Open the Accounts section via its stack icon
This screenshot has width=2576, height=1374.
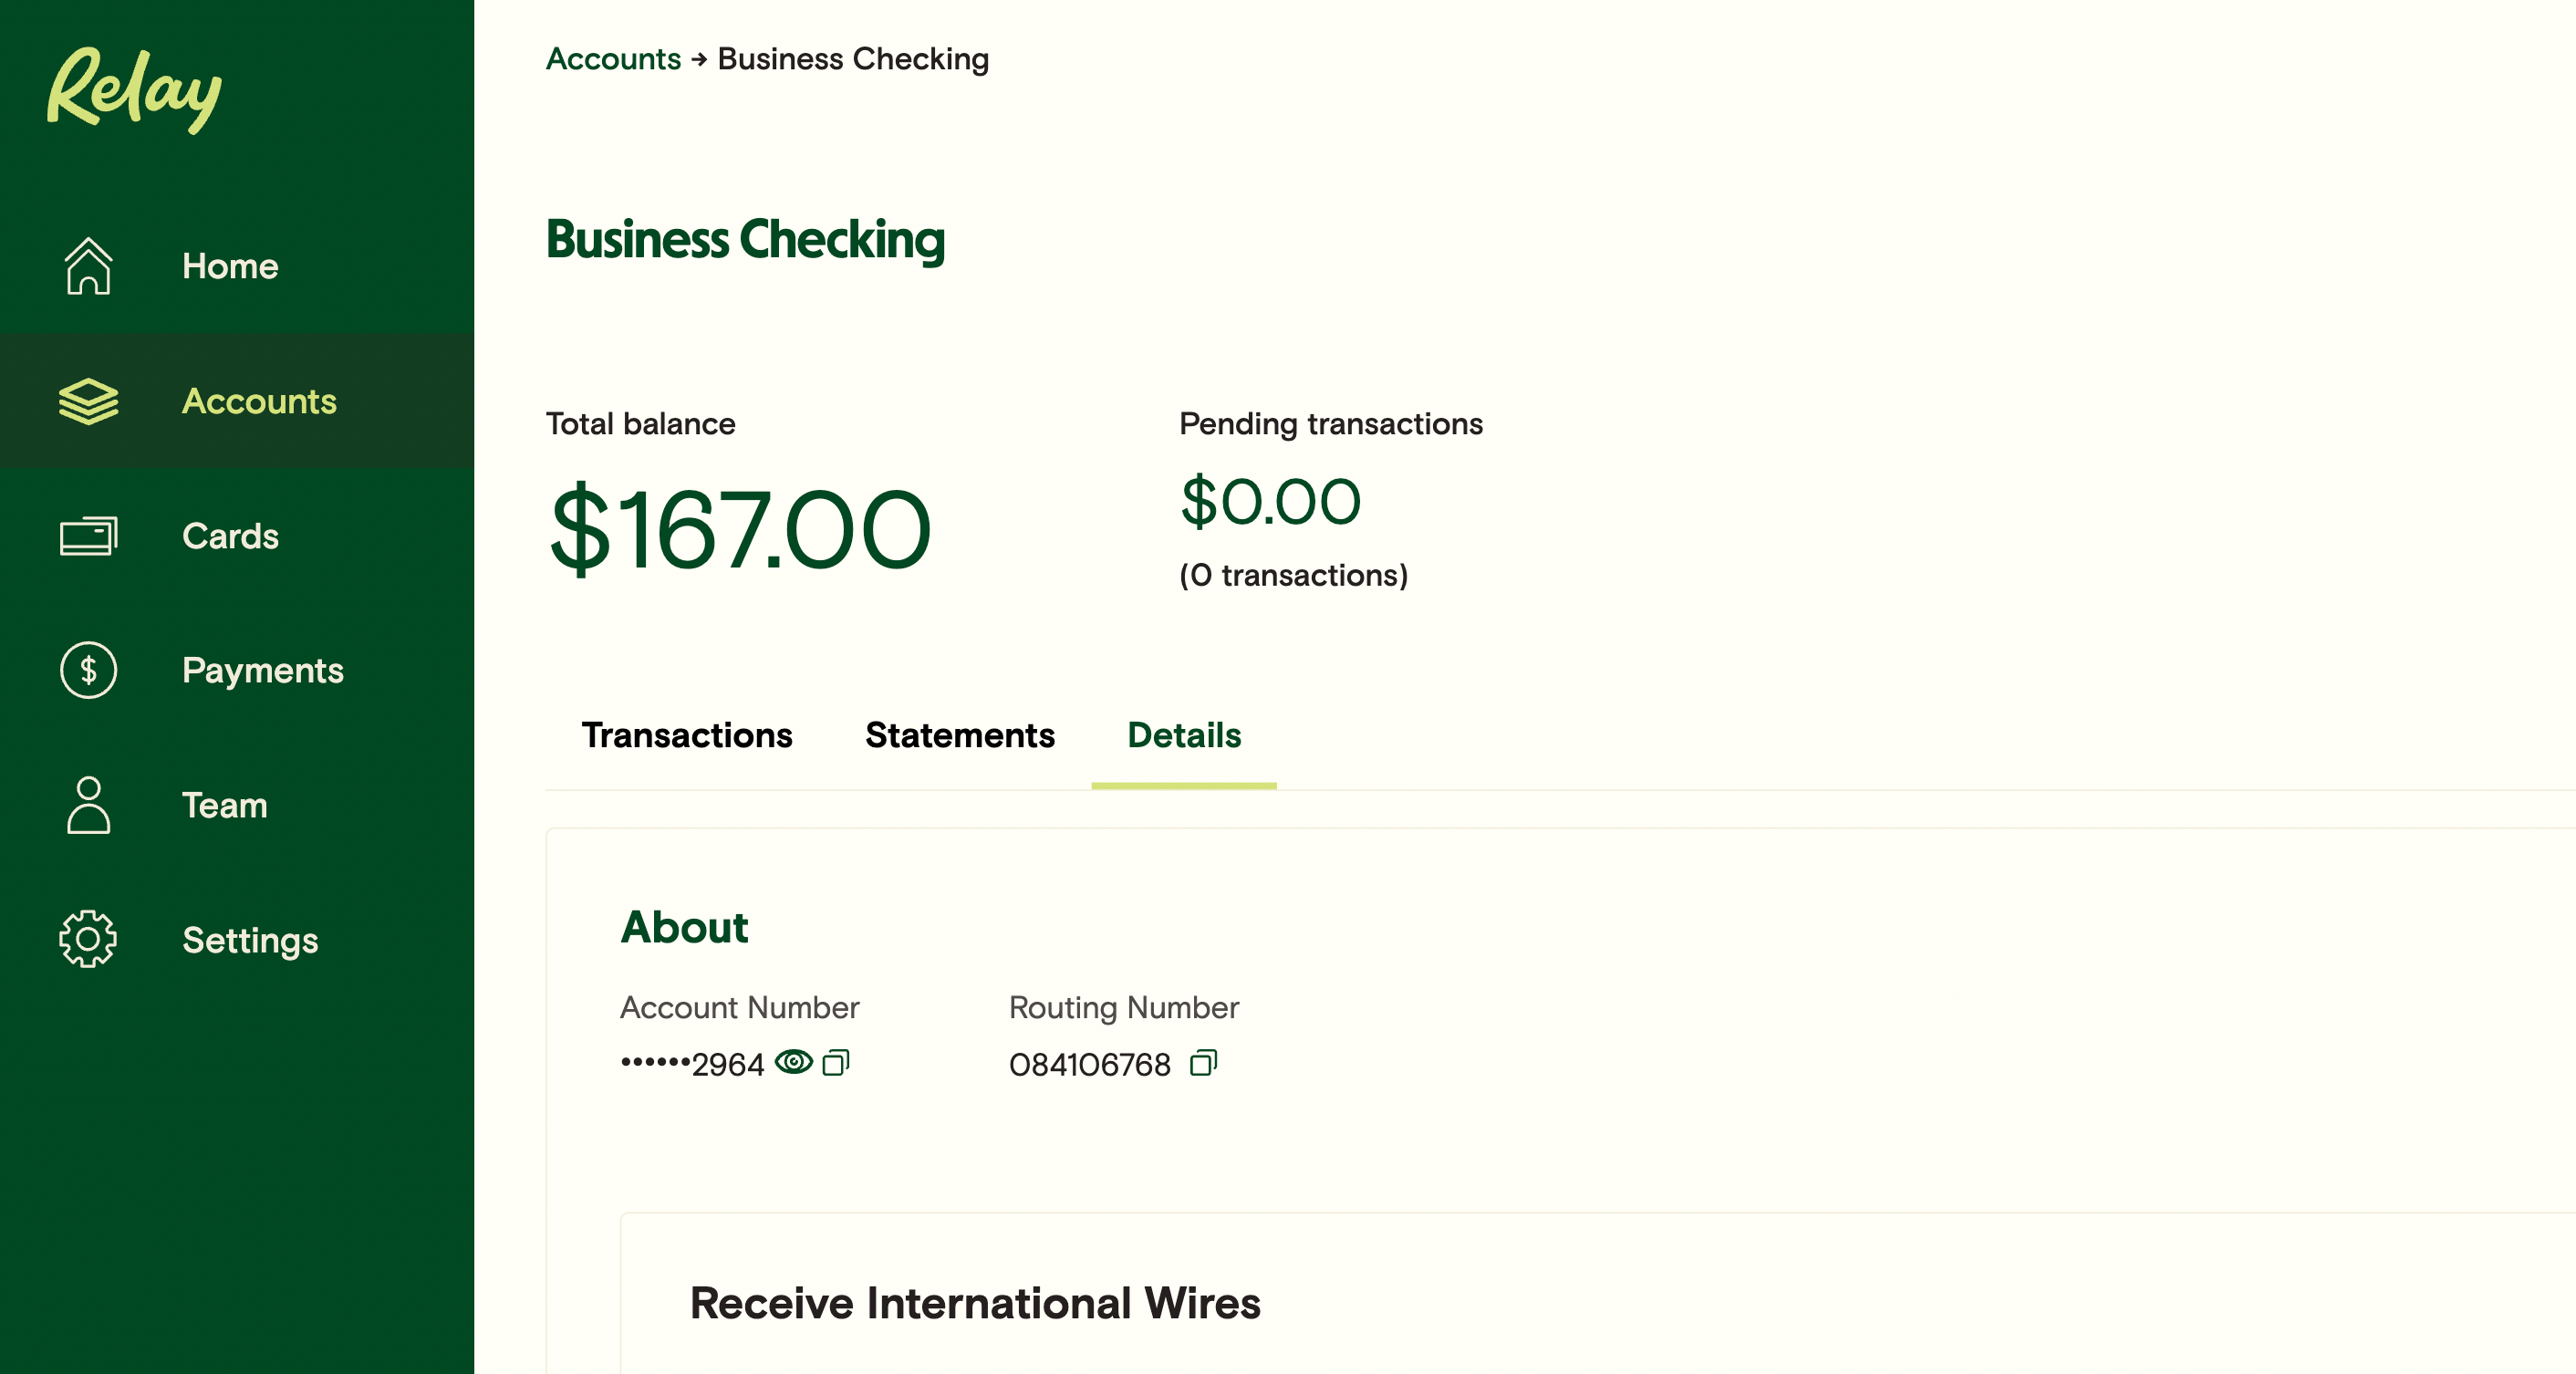click(89, 401)
